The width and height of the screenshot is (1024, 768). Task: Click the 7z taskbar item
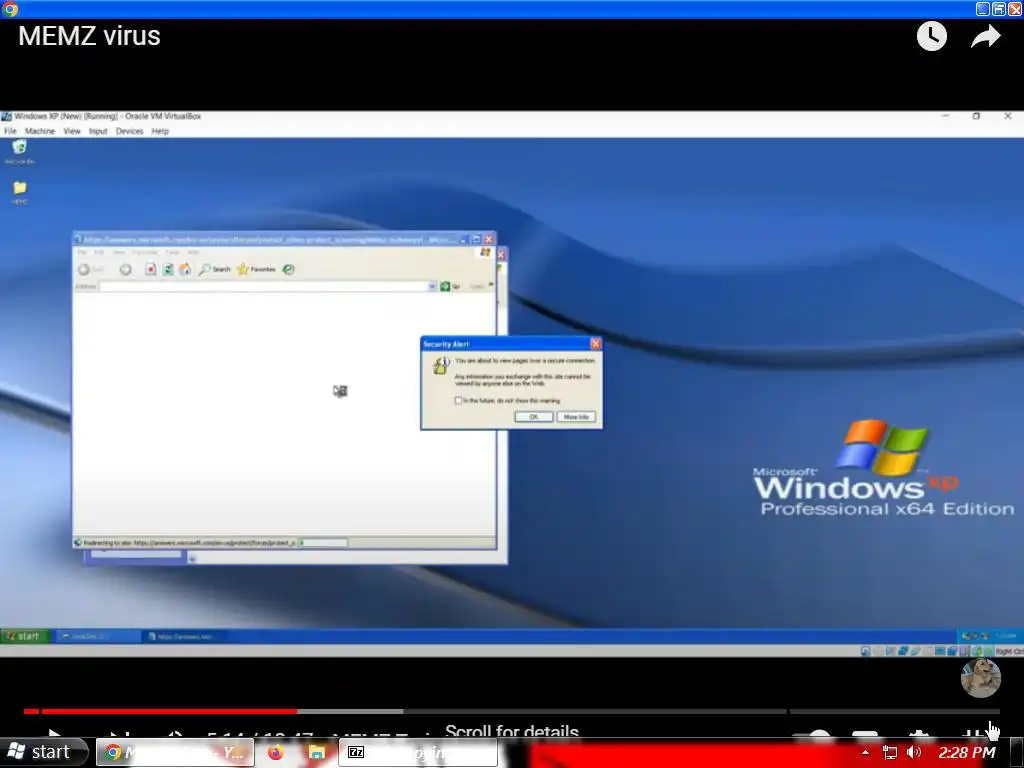pos(418,752)
